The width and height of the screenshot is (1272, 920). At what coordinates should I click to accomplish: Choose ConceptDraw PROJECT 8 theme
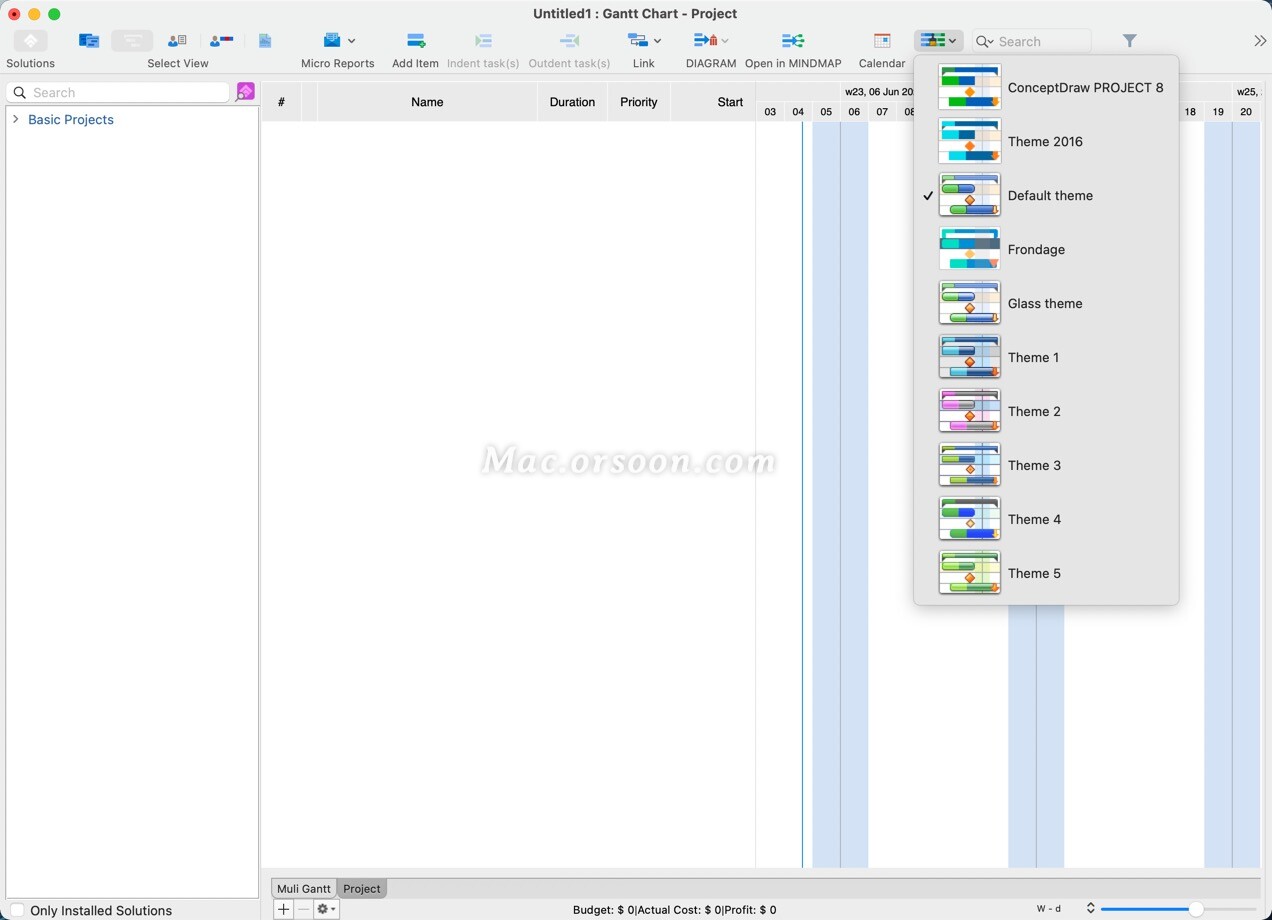coord(1046,87)
